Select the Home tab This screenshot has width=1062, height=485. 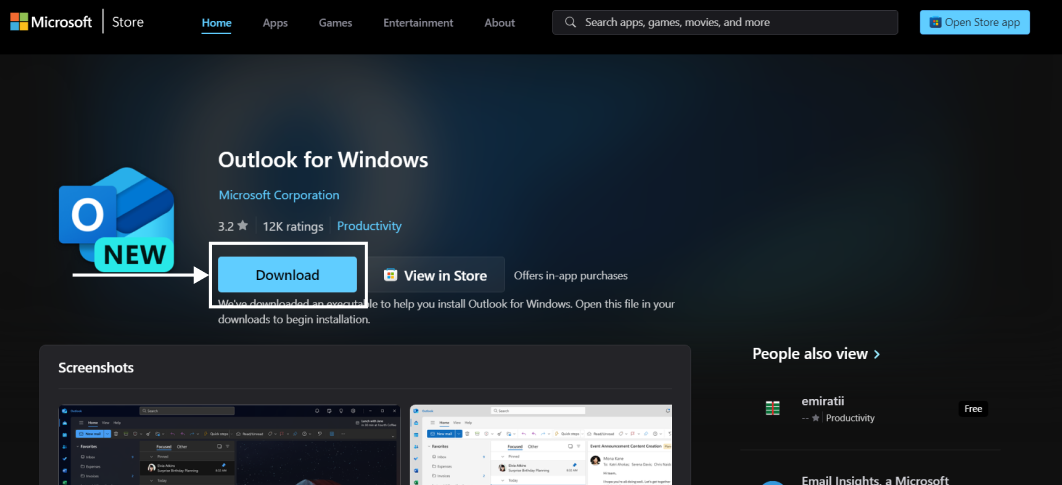217,22
